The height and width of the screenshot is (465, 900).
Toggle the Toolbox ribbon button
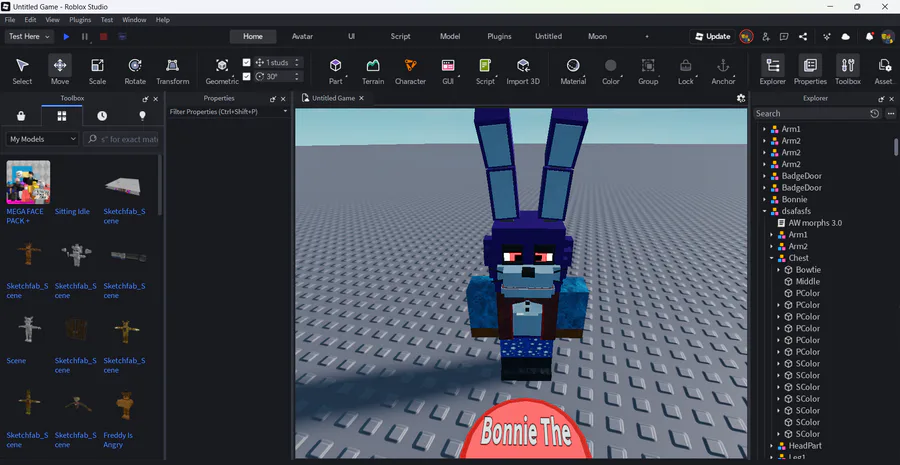click(x=848, y=71)
